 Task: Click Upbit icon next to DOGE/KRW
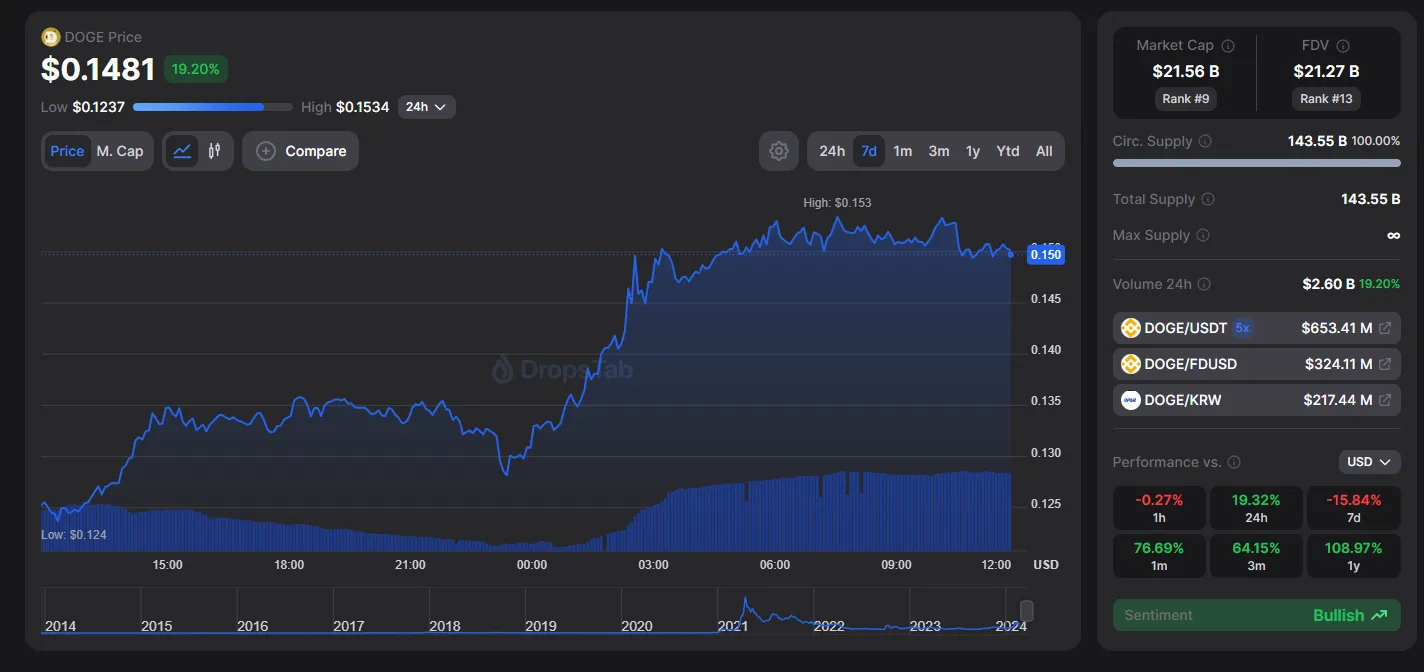point(1131,400)
